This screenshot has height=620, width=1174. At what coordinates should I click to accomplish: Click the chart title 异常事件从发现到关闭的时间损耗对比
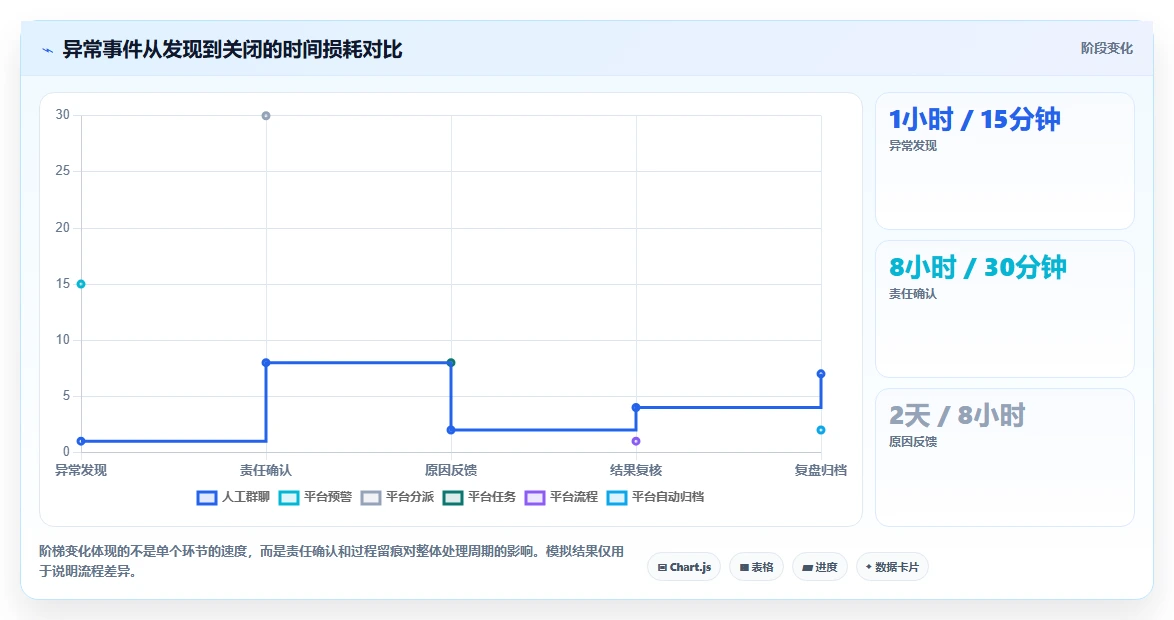point(232,50)
